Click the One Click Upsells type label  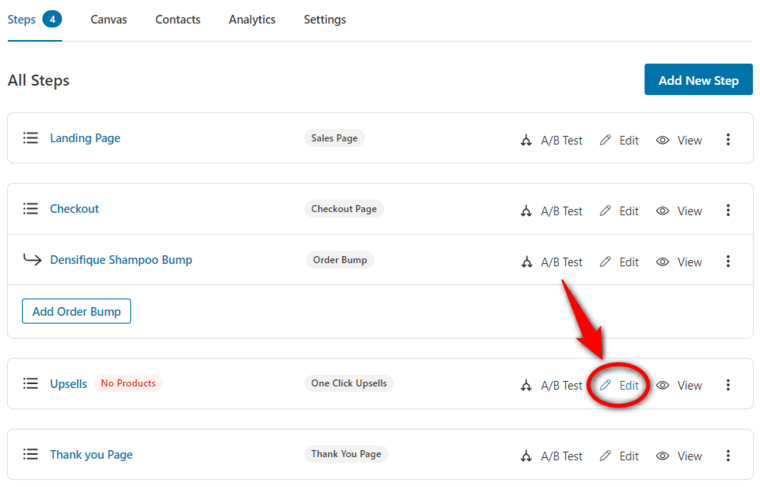coord(349,383)
